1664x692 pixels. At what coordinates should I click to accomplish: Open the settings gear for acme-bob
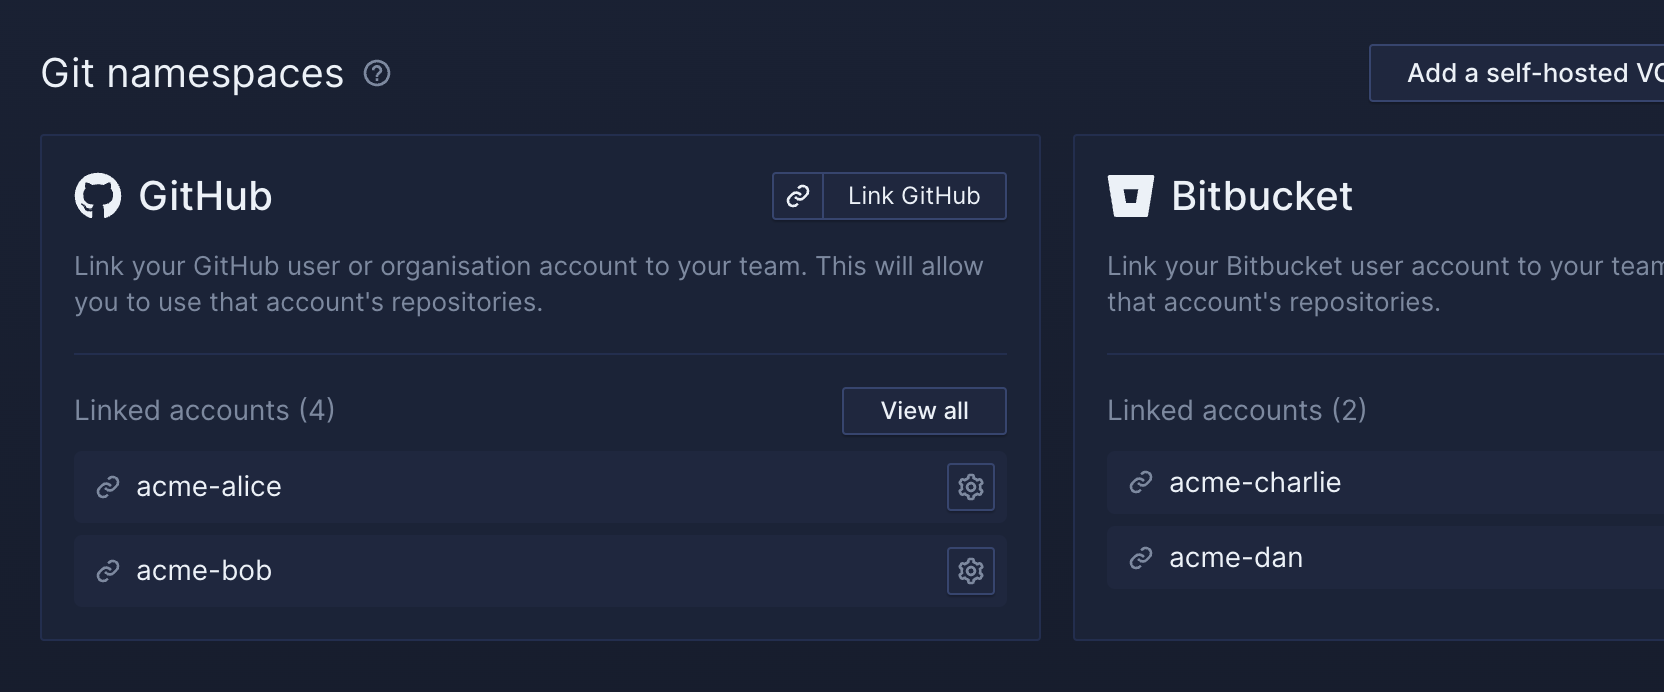pyautogui.click(x=970, y=571)
